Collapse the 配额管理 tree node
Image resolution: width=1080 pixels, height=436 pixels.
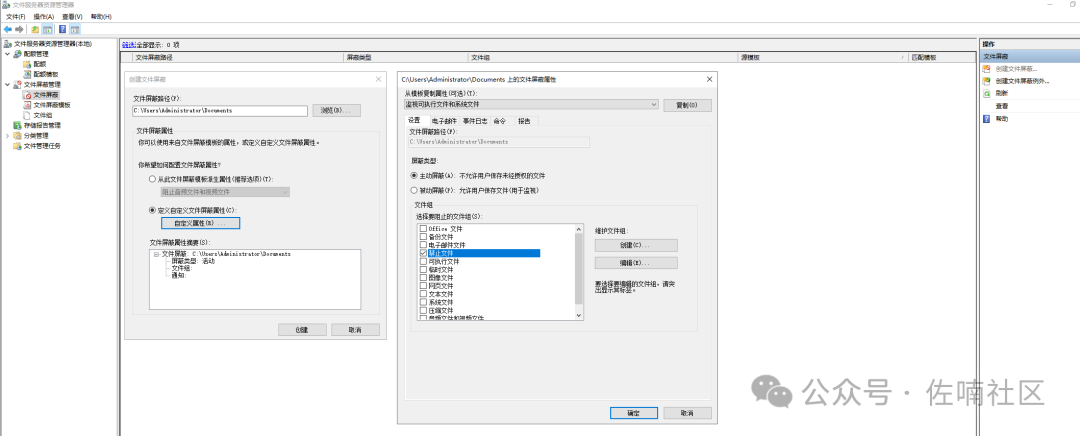pyautogui.click(x=7, y=54)
